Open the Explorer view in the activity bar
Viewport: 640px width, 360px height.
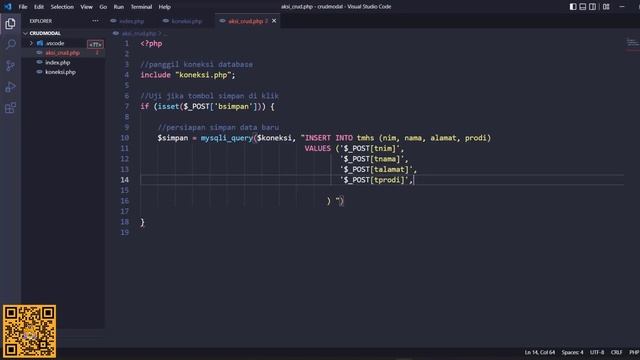pyautogui.click(x=10, y=24)
